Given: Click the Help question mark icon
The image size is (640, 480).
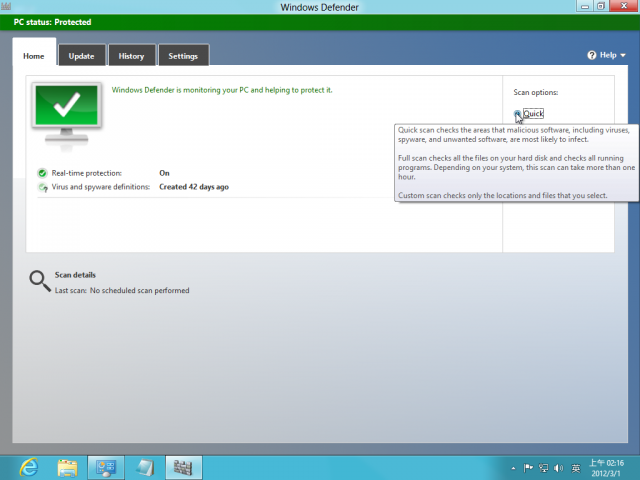Looking at the screenshot, I should 591,55.
